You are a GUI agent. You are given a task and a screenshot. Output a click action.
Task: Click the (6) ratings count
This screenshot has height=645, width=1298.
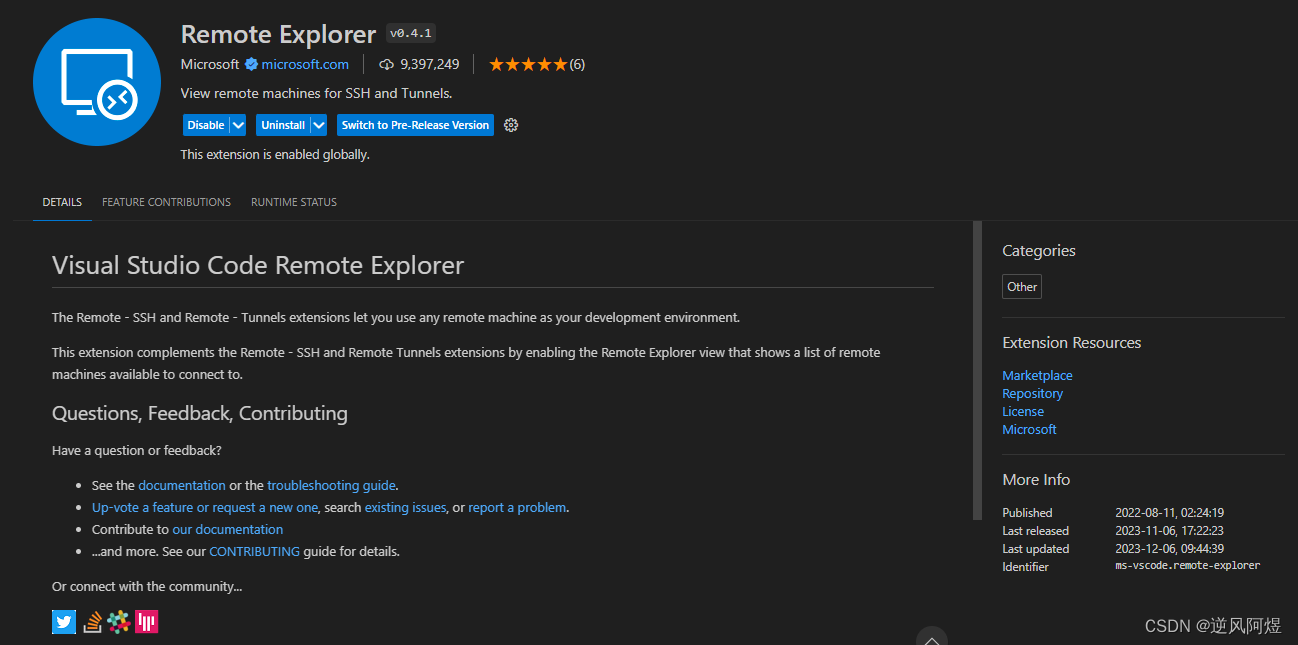coord(577,64)
